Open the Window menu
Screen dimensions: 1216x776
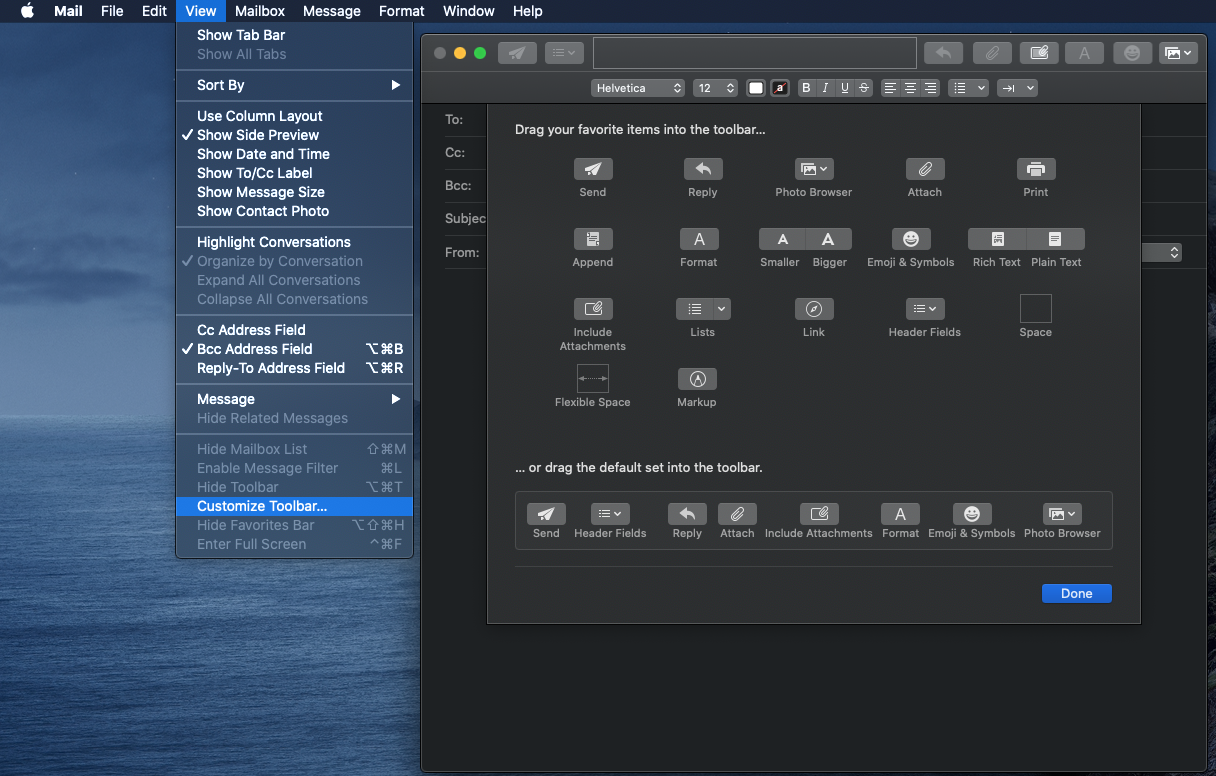coord(469,11)
